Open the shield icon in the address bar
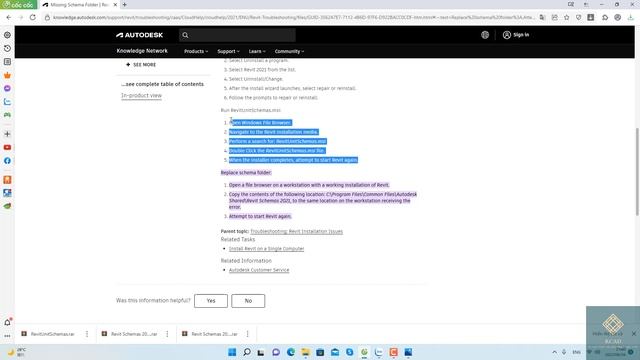 click(578, 18)
